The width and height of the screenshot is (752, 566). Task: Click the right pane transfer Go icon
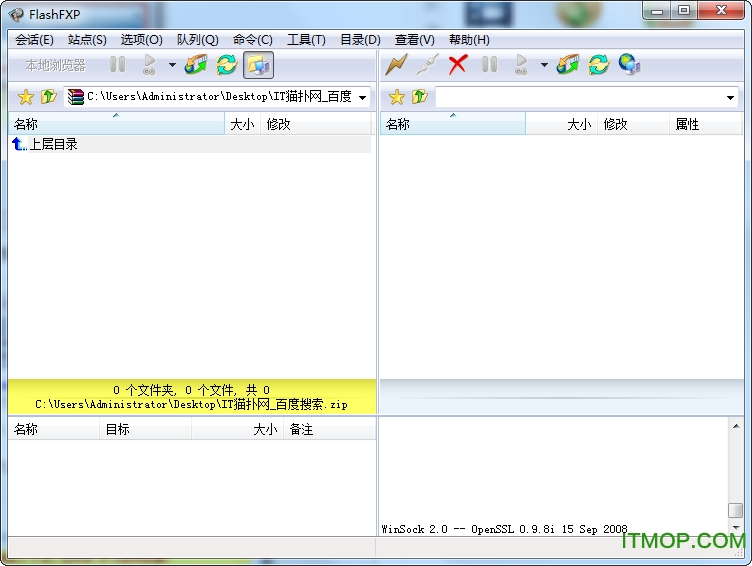[521, 64]
